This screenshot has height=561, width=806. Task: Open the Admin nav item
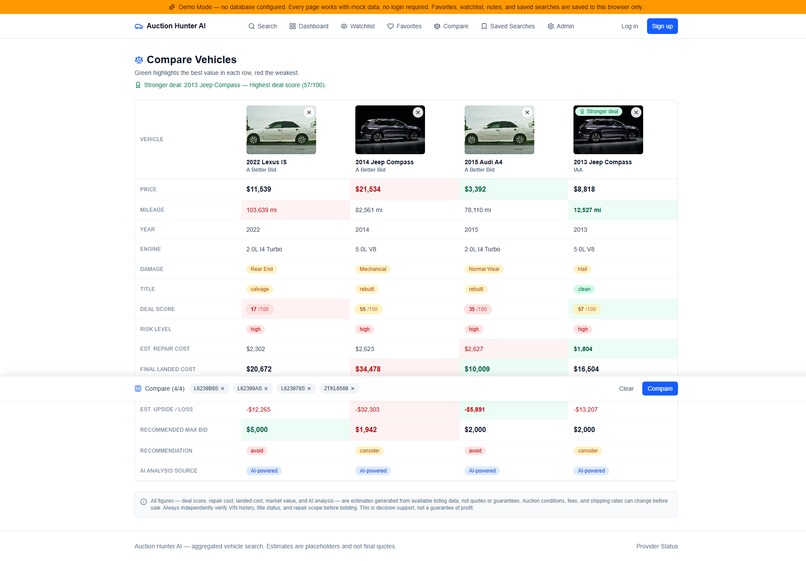pos(561,26)
